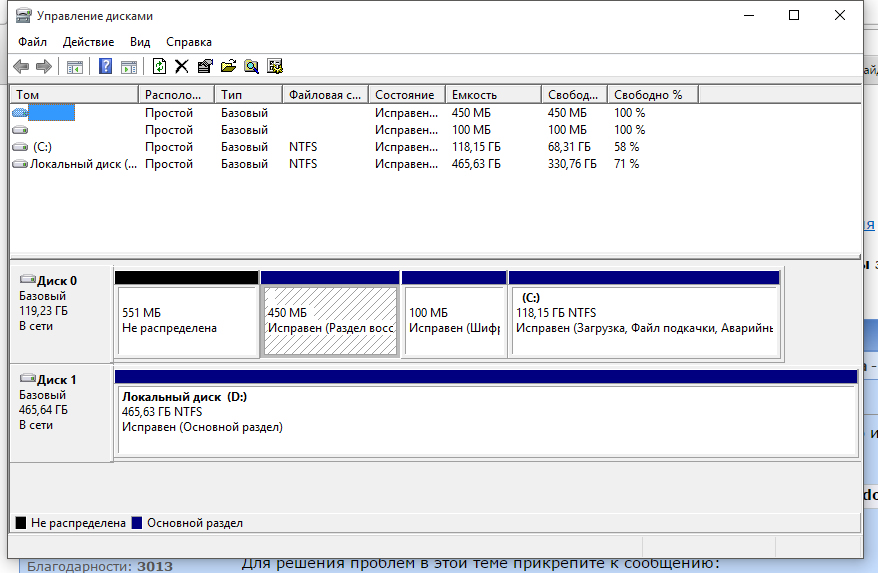Screen dimensions: 878x573
Task: Sort by the Том column header
Action: click(x=74, y=95)
